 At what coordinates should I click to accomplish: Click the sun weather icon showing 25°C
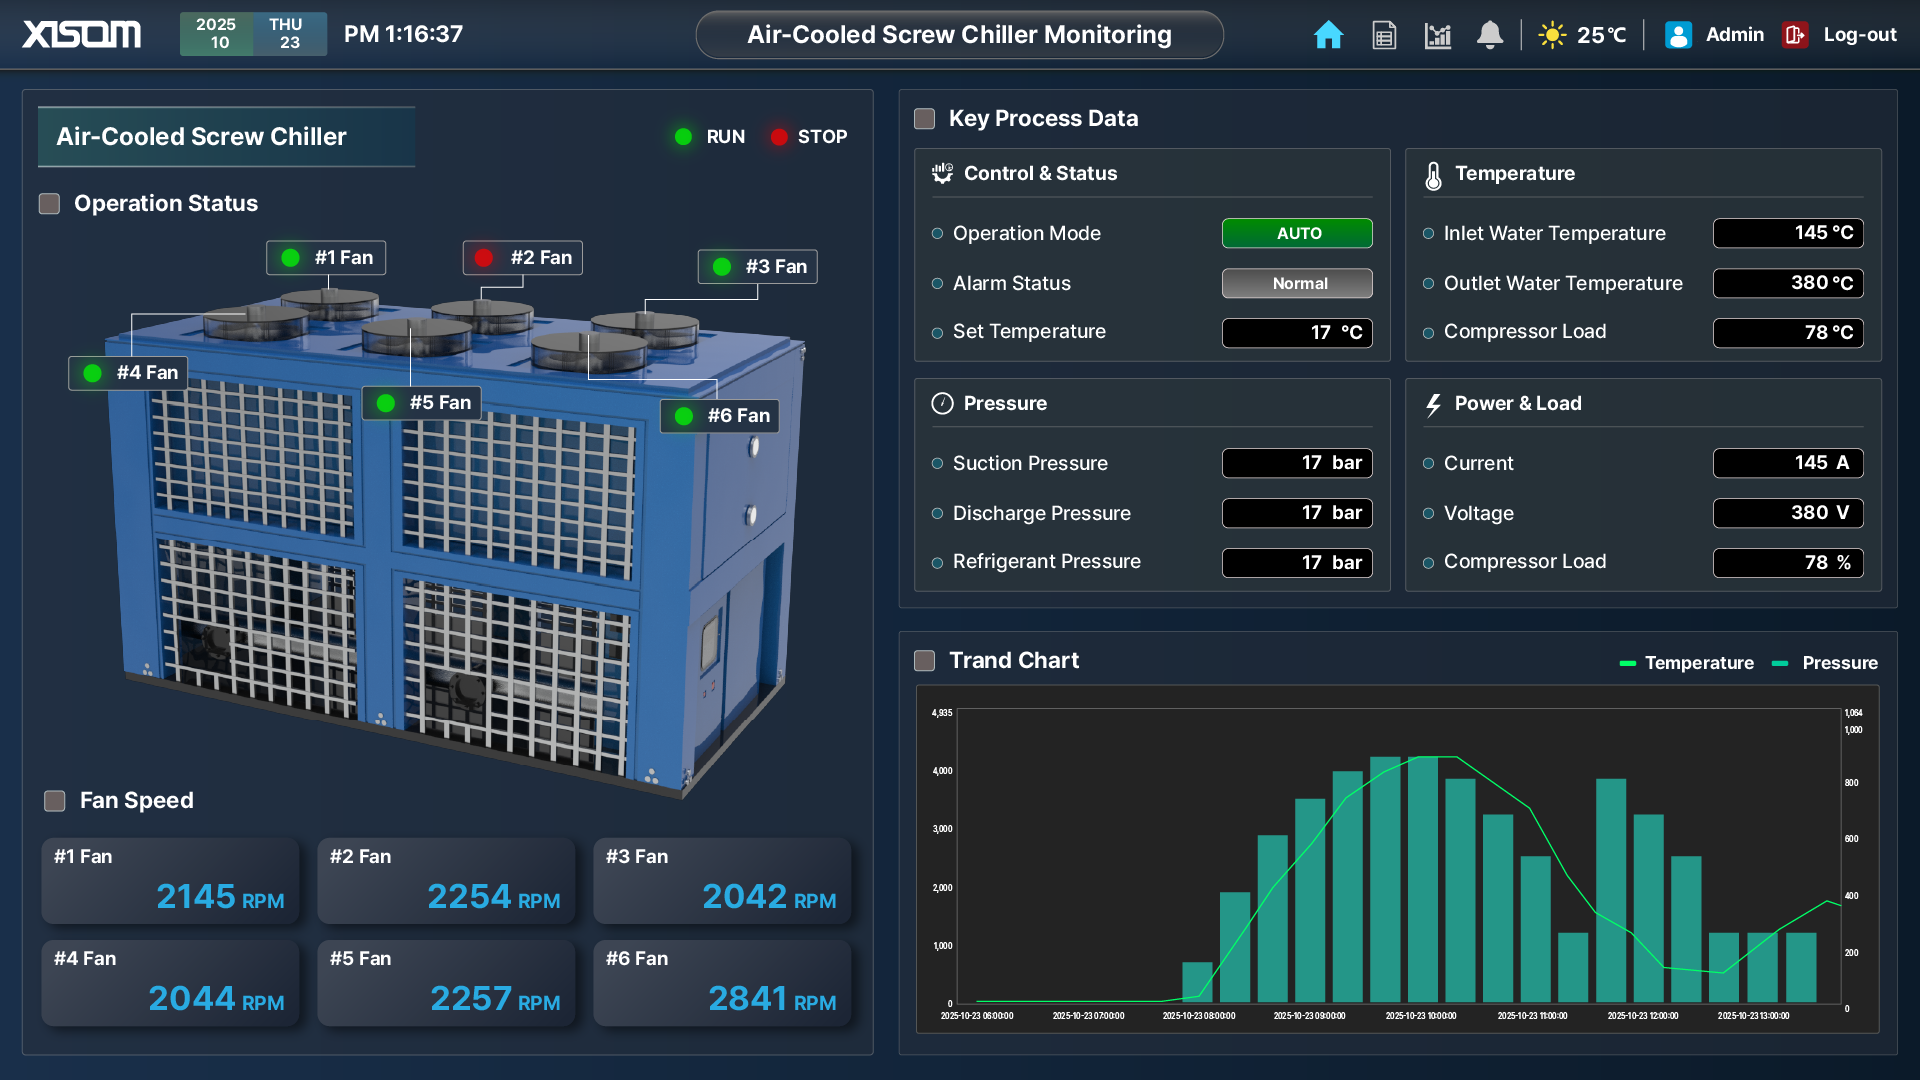point(1552,34)
